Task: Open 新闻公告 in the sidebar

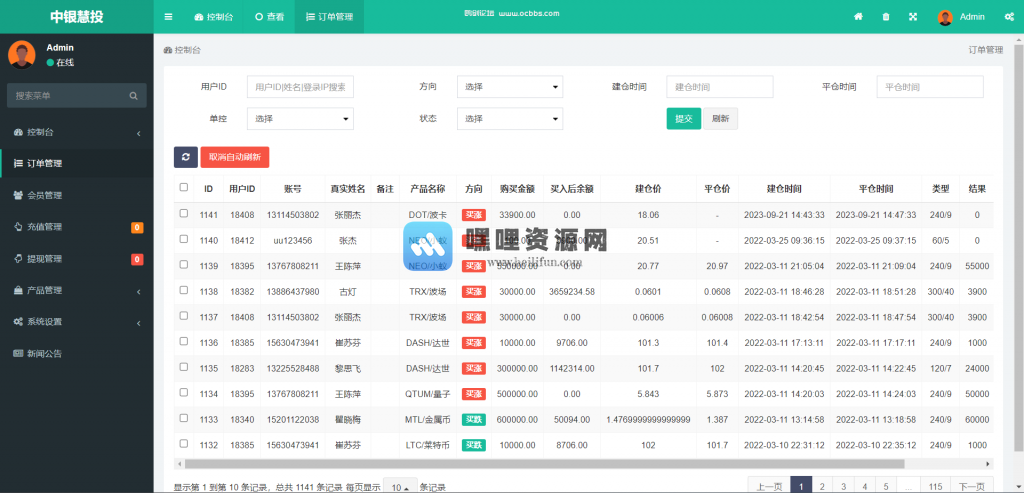Action: [x=76, y=353]
